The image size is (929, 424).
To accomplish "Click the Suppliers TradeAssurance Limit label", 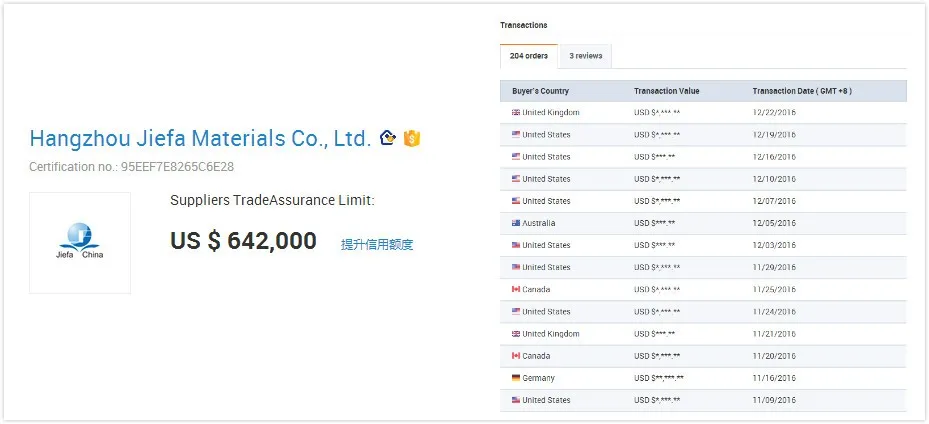I will click(273, 201).
